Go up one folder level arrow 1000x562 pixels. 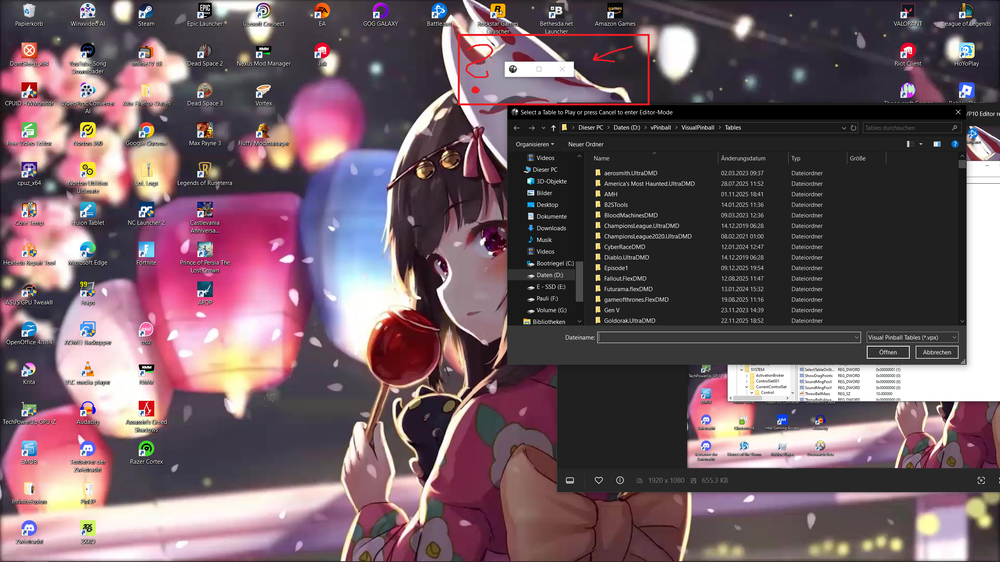tap(554, 128)
